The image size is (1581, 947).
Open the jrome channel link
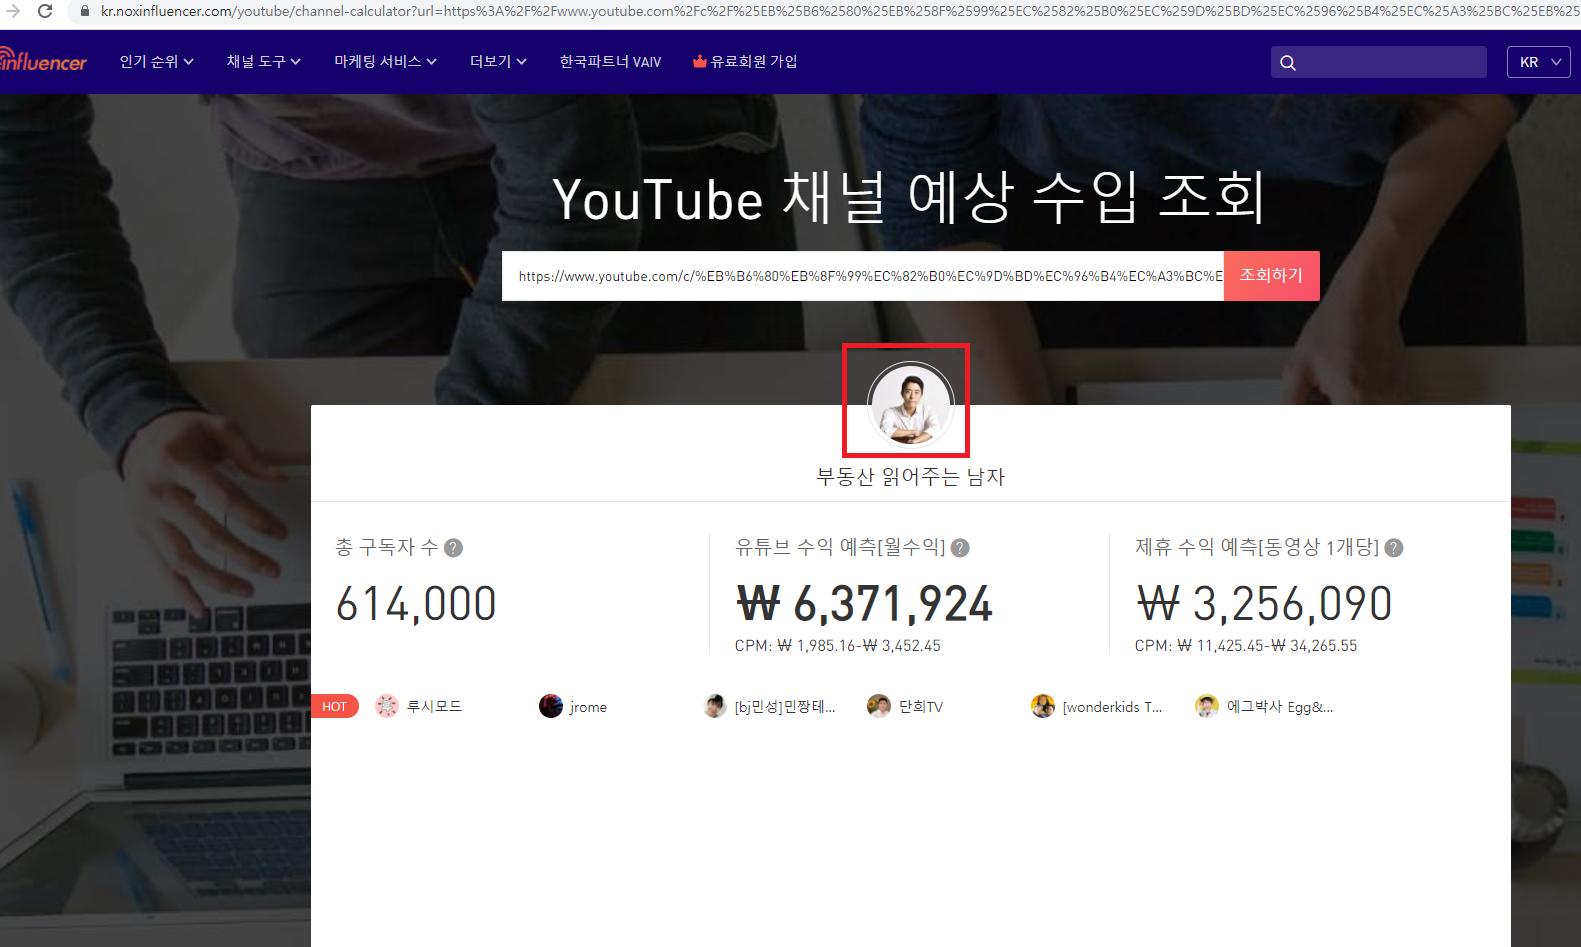coord(588,707)
